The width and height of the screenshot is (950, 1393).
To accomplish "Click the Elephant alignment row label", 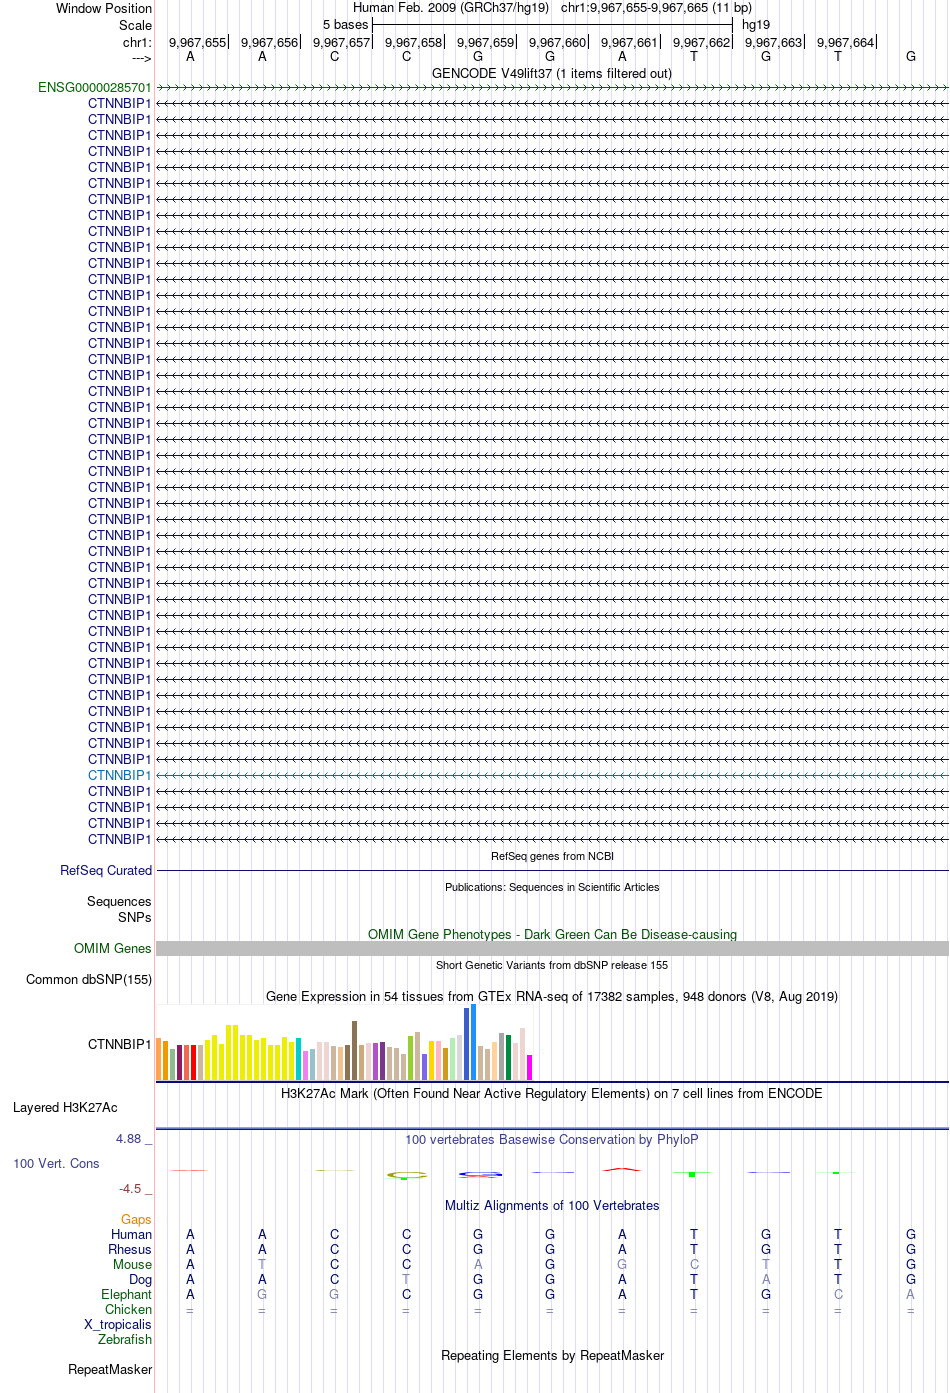I will click(x=126, y=1294).
